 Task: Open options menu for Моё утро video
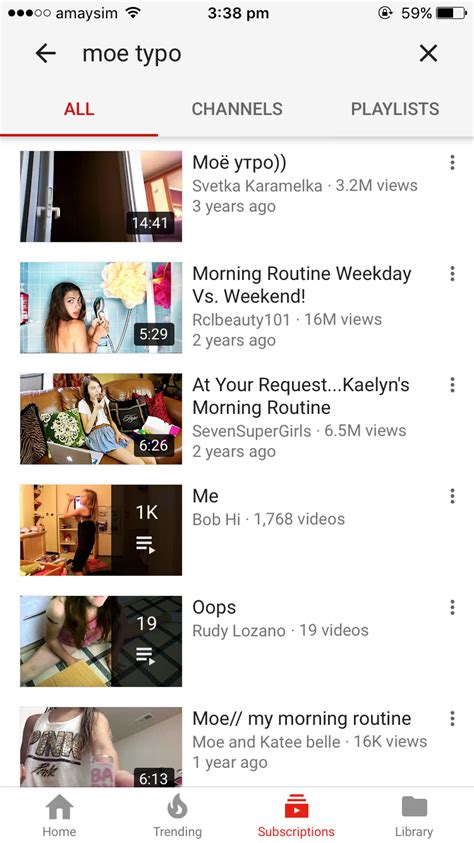tap(453, 162)
